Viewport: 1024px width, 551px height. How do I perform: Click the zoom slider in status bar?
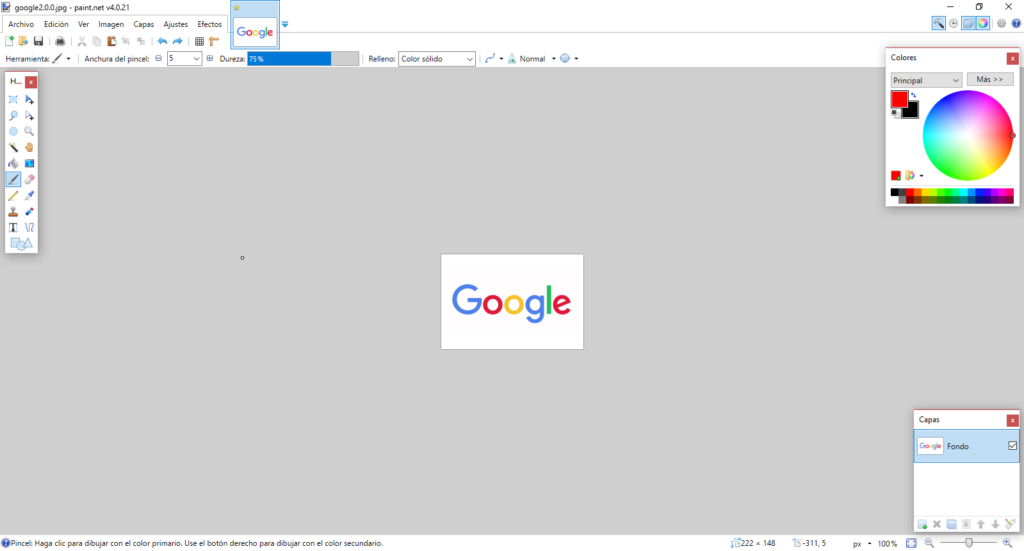(968, 543)
